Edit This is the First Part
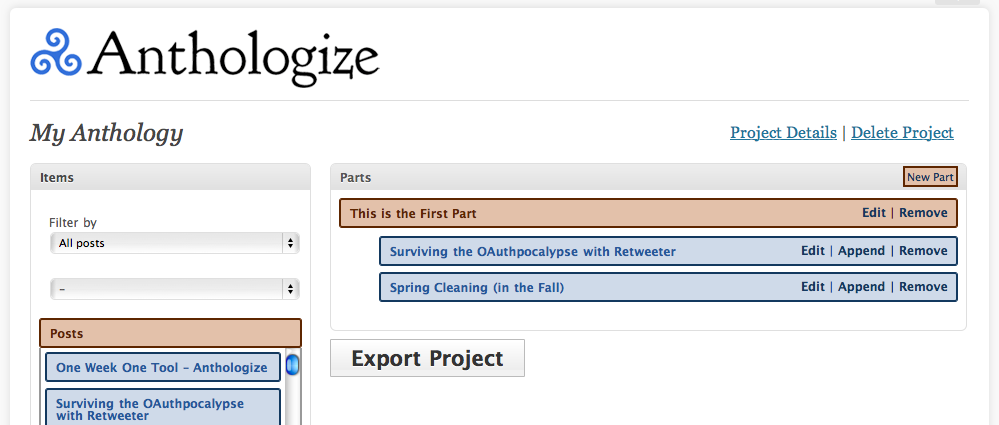The width and height of the screenshot is (999, 425). point(873,213)
